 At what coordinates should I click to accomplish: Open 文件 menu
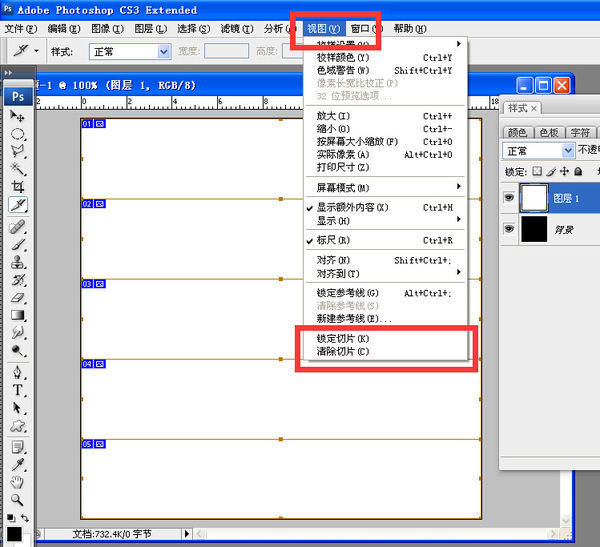(x=21, y=29)
